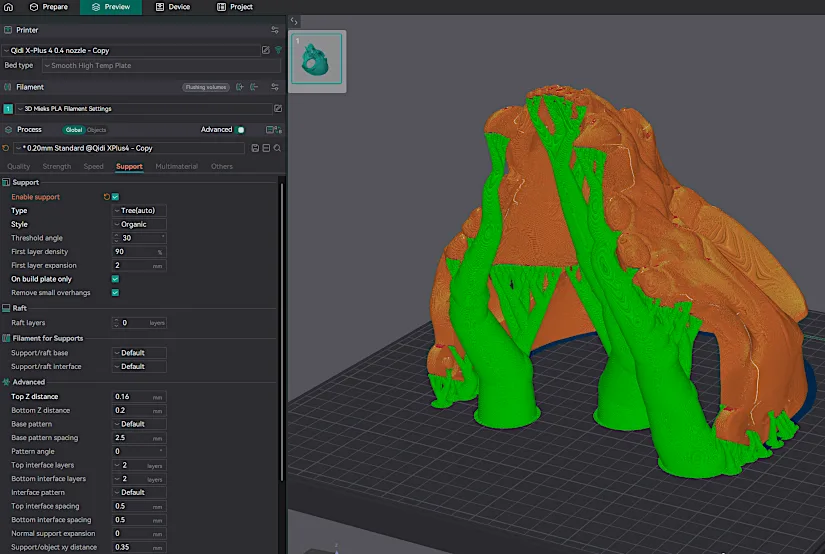The image size is (825, 554).
Task: Click Raft layers stepper field
Action: coord(139,323)
